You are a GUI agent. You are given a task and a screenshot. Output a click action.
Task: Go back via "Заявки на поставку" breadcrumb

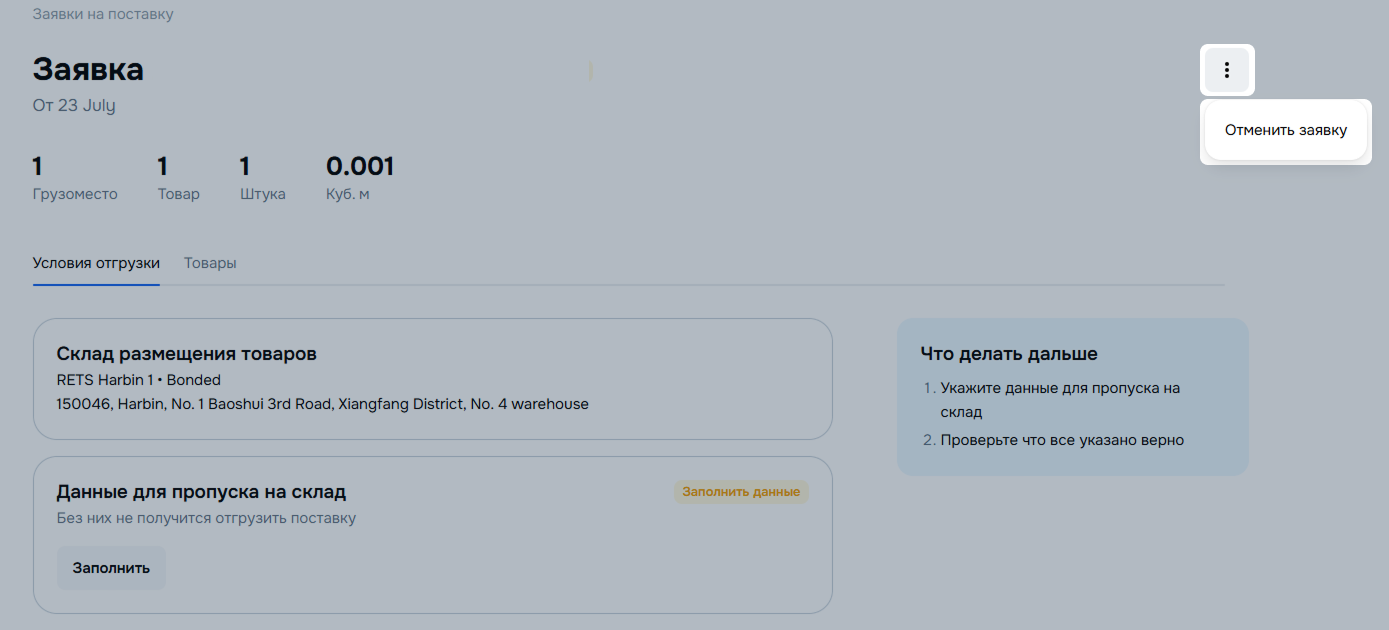click(103, 15)
